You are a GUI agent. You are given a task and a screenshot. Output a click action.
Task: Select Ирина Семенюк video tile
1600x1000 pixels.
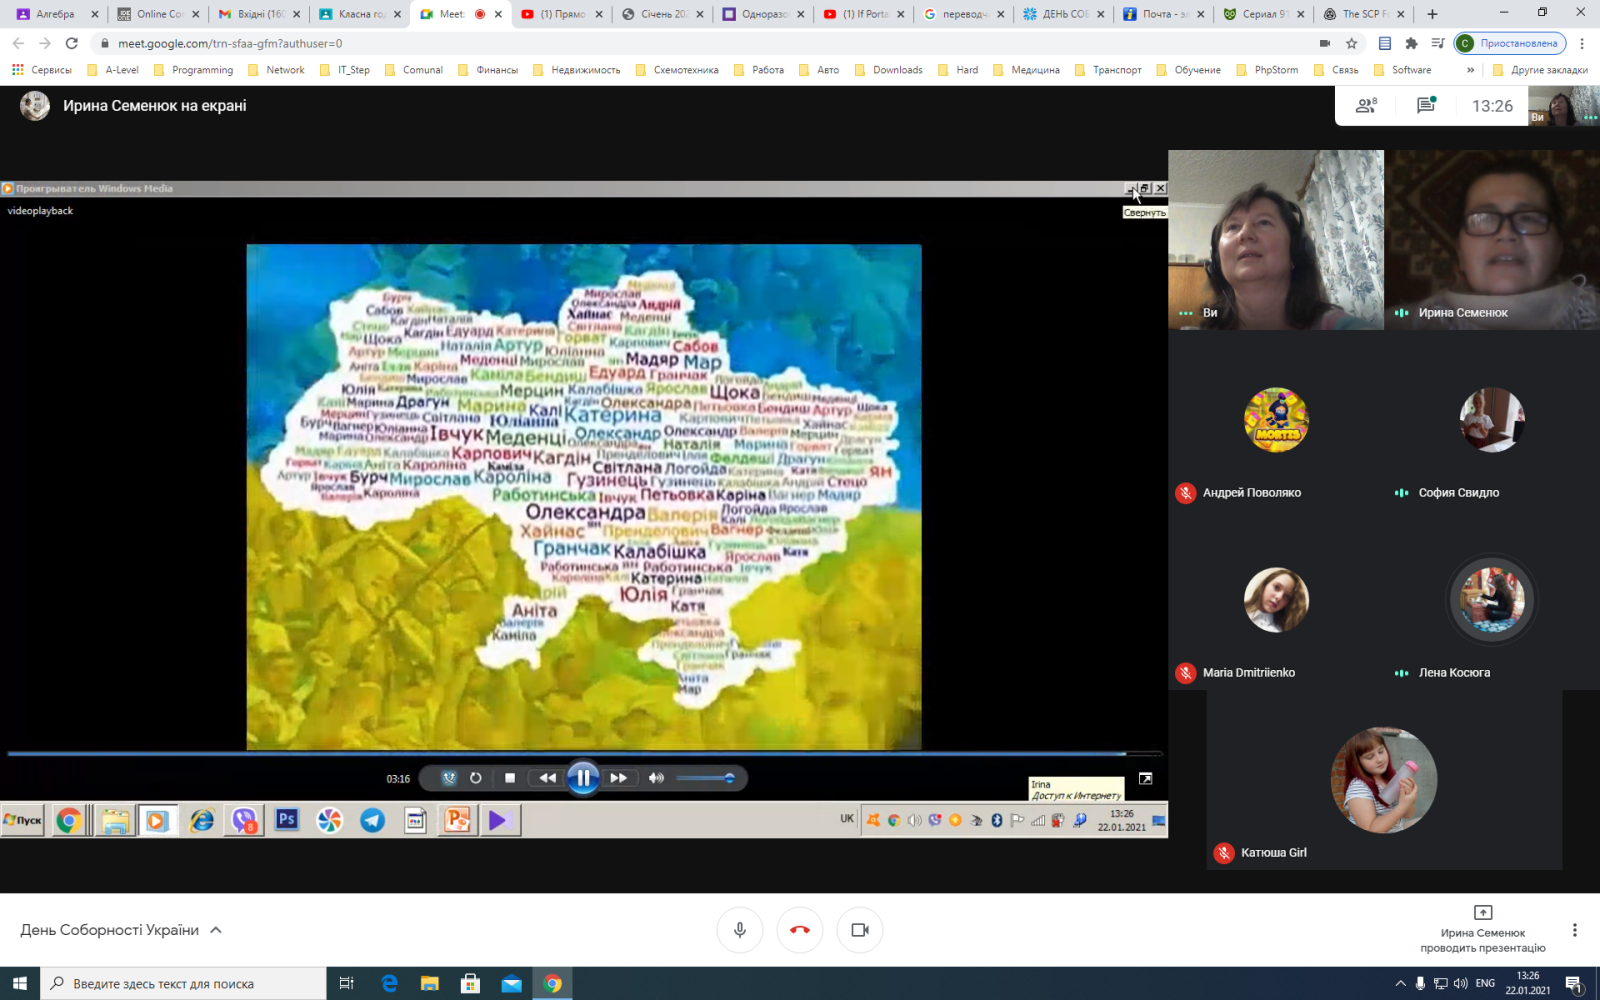1491,240
